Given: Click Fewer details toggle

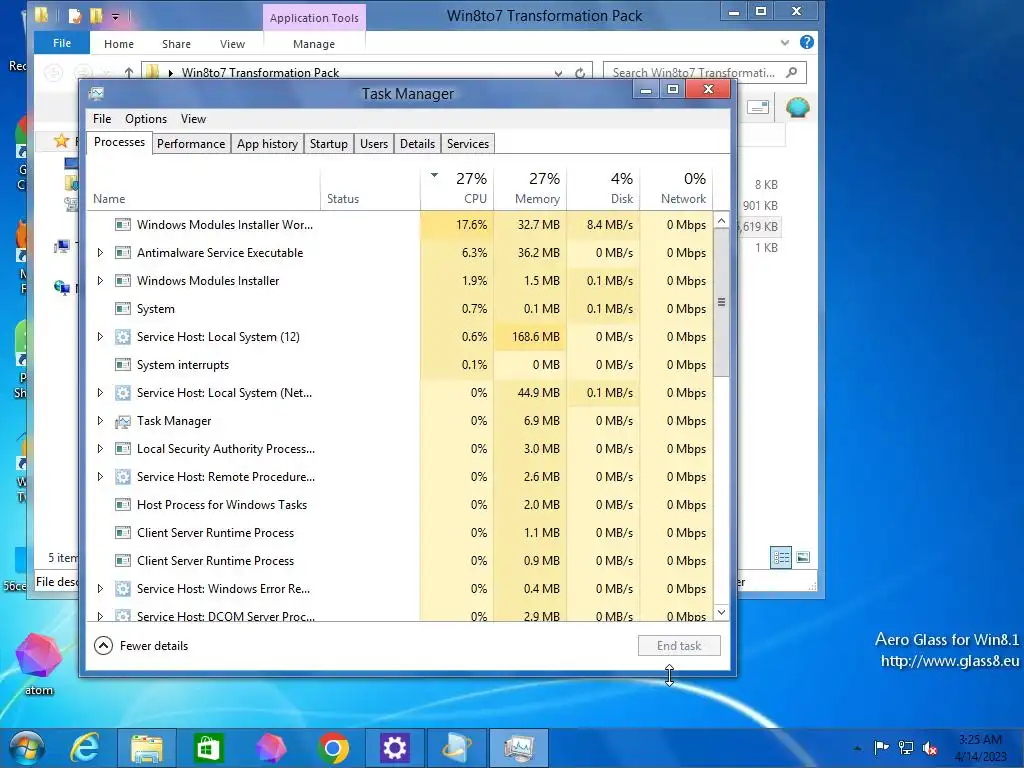Looking at the screenshot, I should click(141, 646).
